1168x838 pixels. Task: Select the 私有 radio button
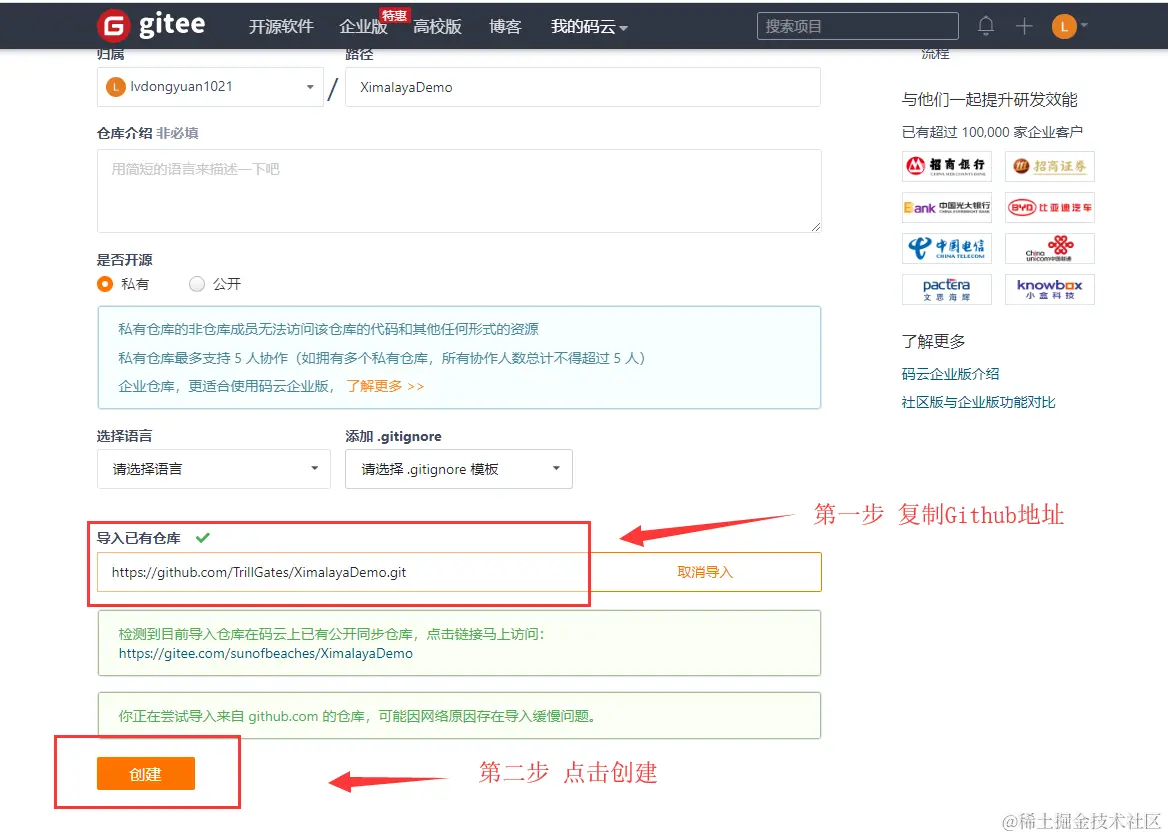[105, 284]
